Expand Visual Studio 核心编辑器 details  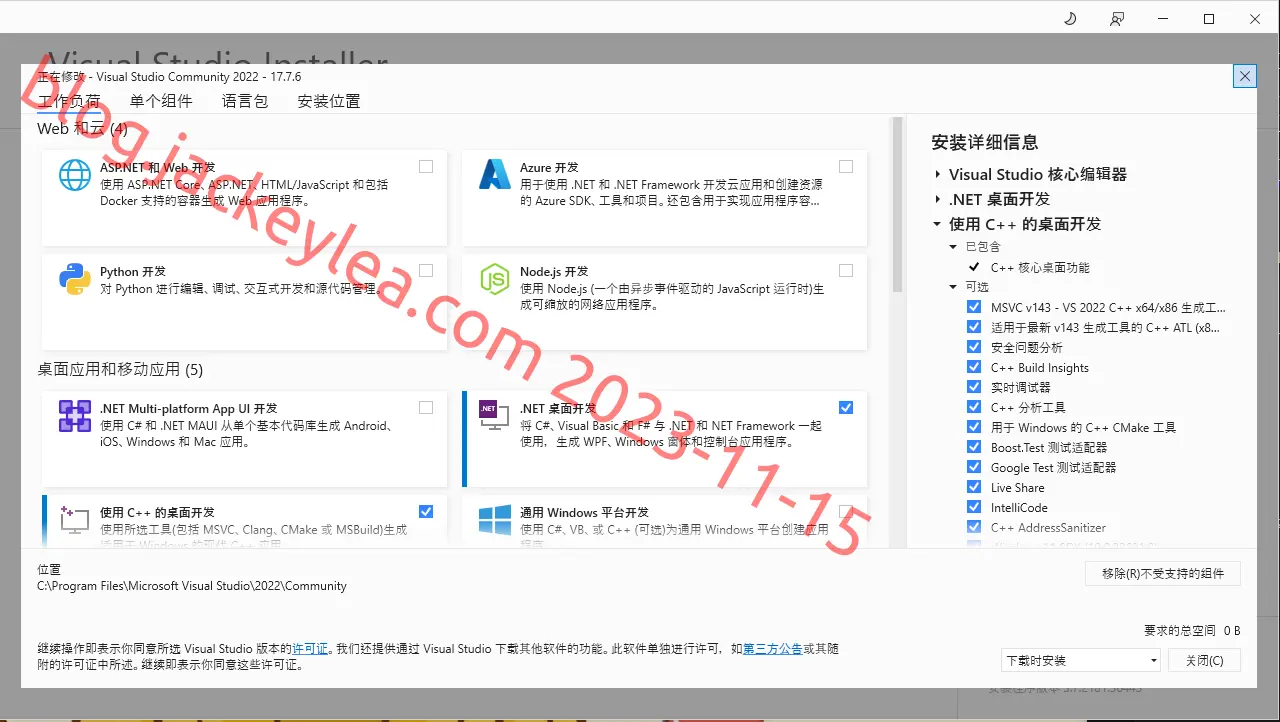click(x=938, y=174)
